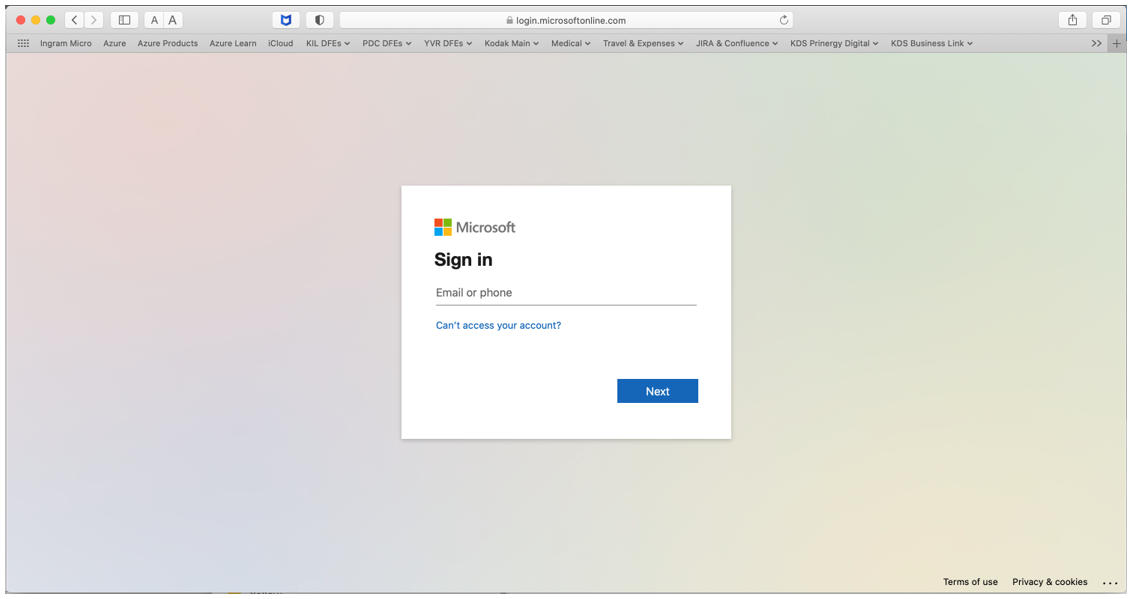Open the three-dots menu at page bottom
This screenshot has width=1133, height=599.
coord(1110,582)
